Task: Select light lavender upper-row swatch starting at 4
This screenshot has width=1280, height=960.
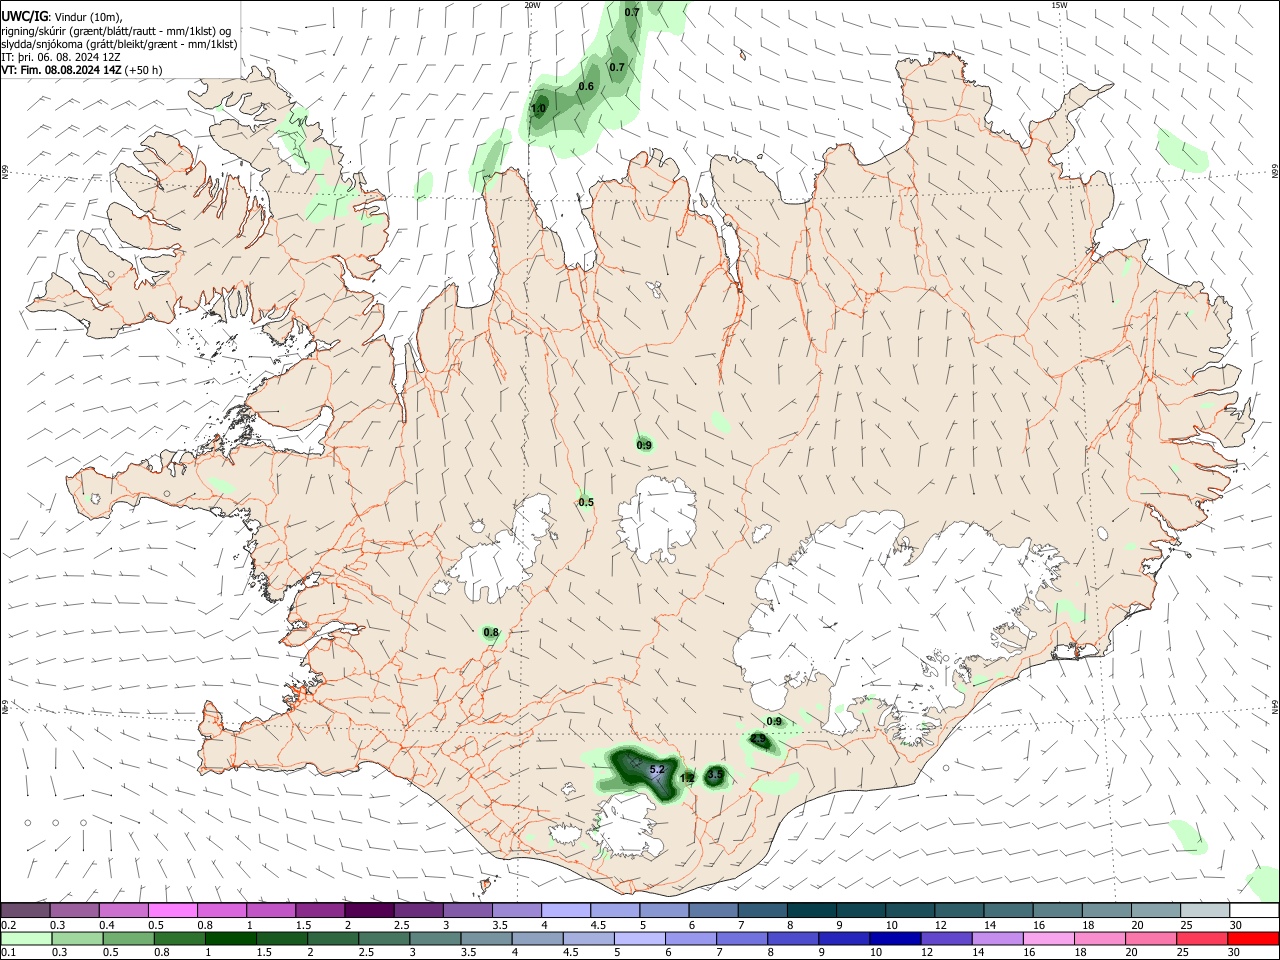Action: (x=566, y=911)
